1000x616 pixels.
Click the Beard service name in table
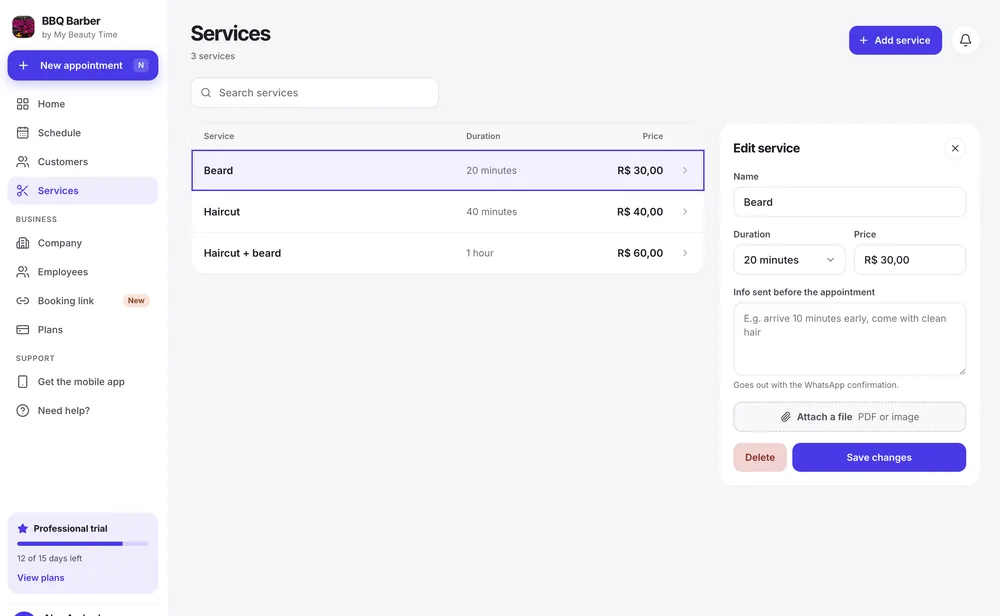[x=218, y=170]
